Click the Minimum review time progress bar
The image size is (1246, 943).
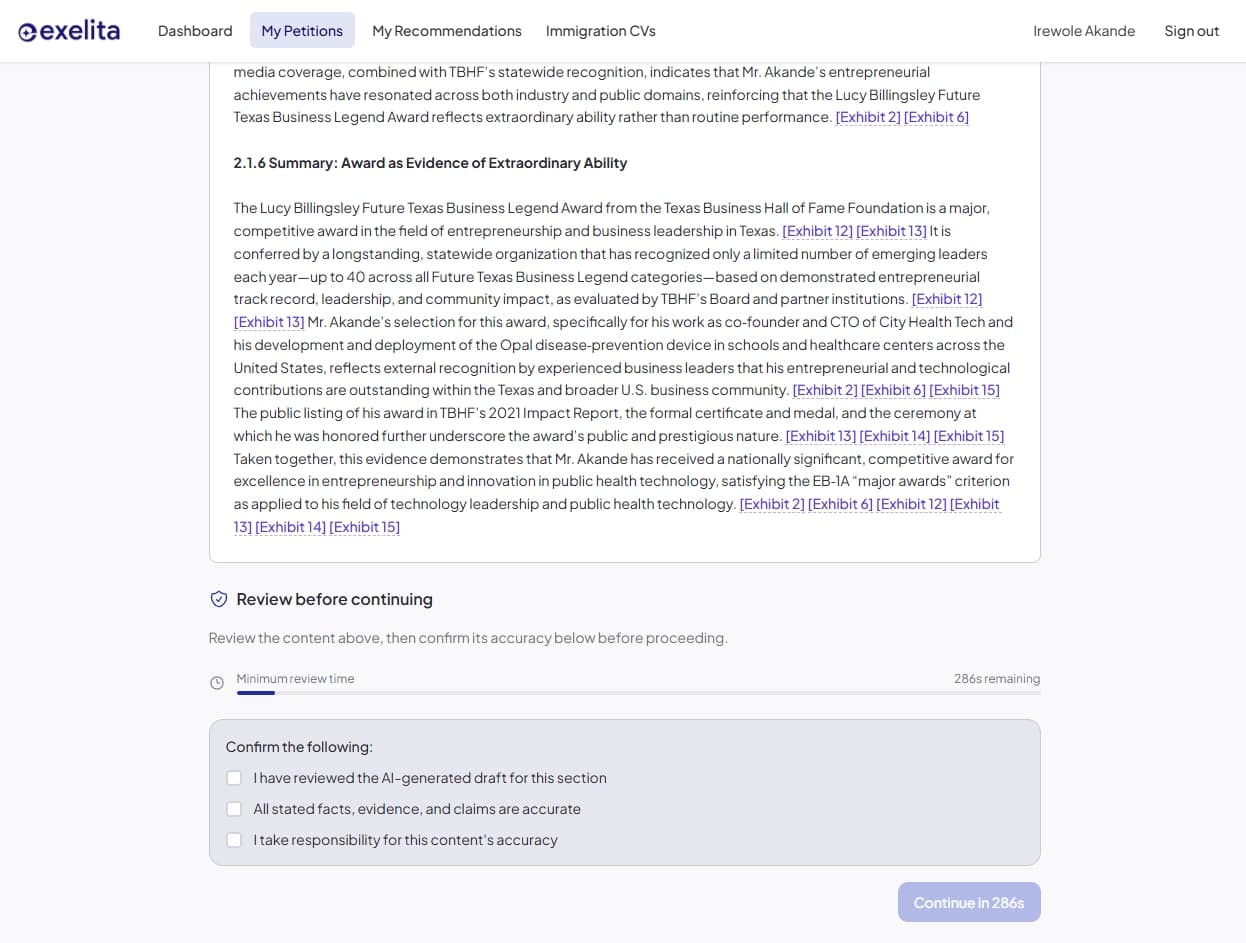(637, 692)
